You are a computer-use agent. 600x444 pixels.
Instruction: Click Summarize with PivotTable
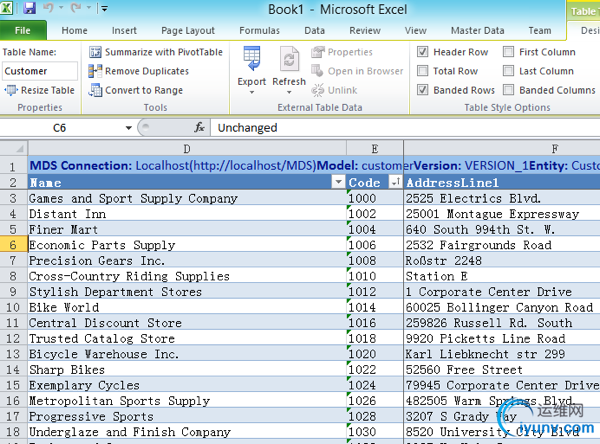click(156, 52)
